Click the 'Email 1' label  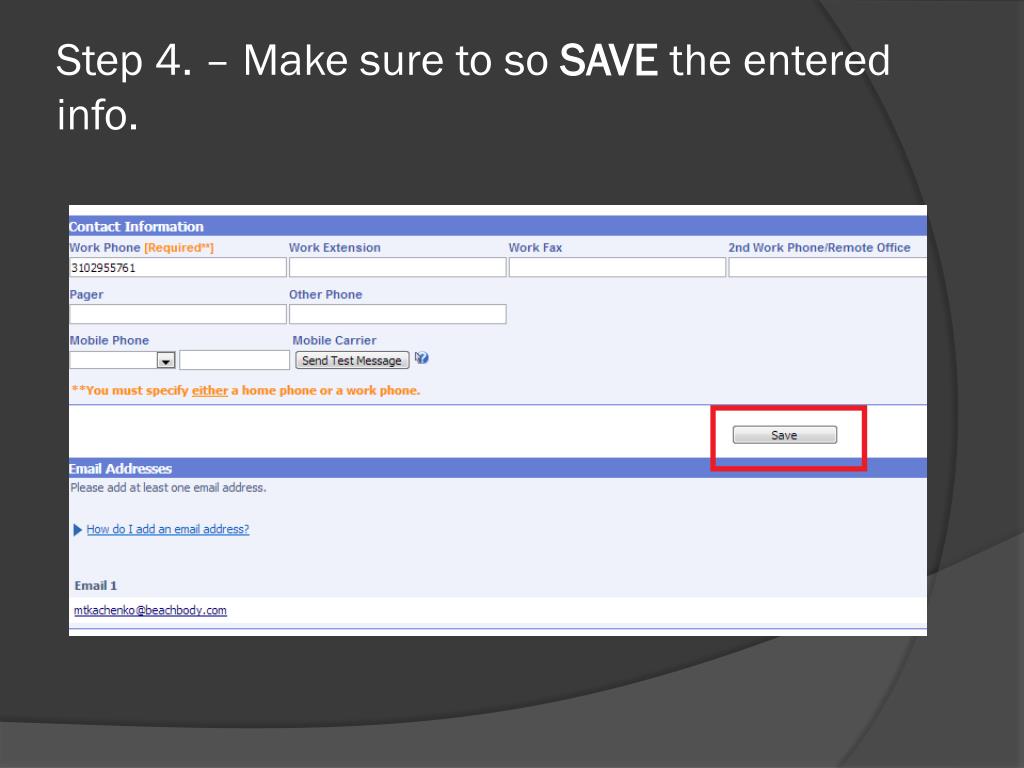click(x=95, y=586)
